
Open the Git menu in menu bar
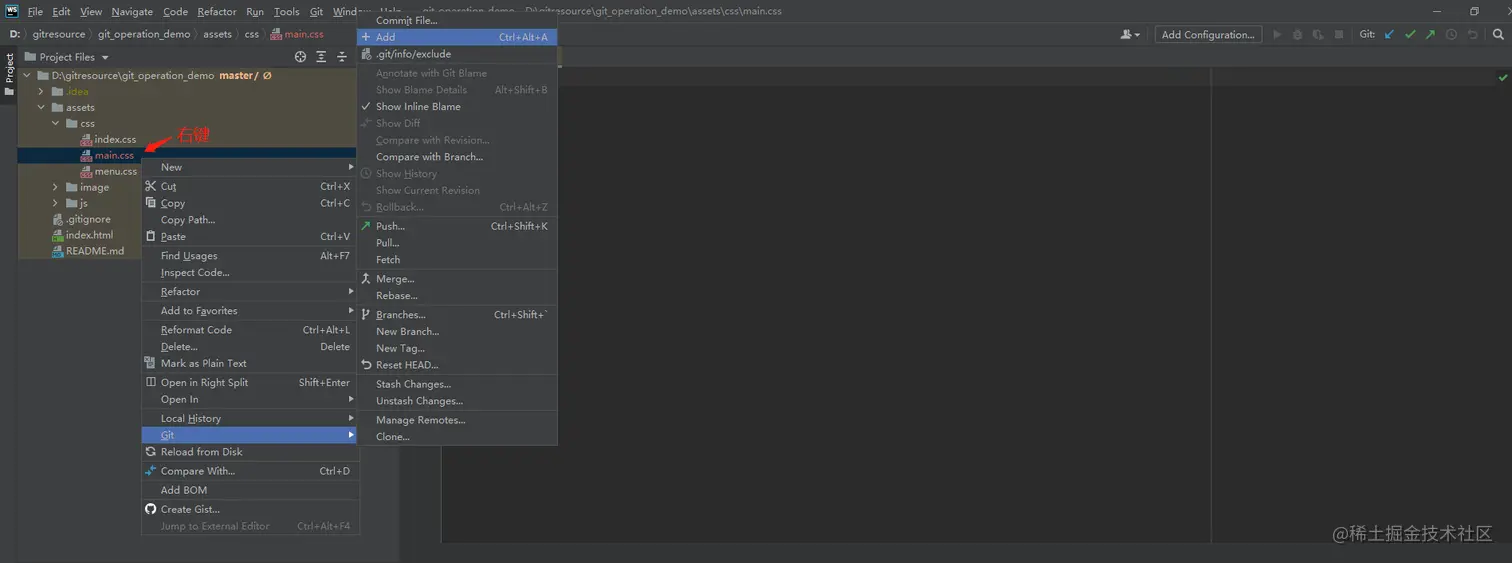[x=316, y=12]
